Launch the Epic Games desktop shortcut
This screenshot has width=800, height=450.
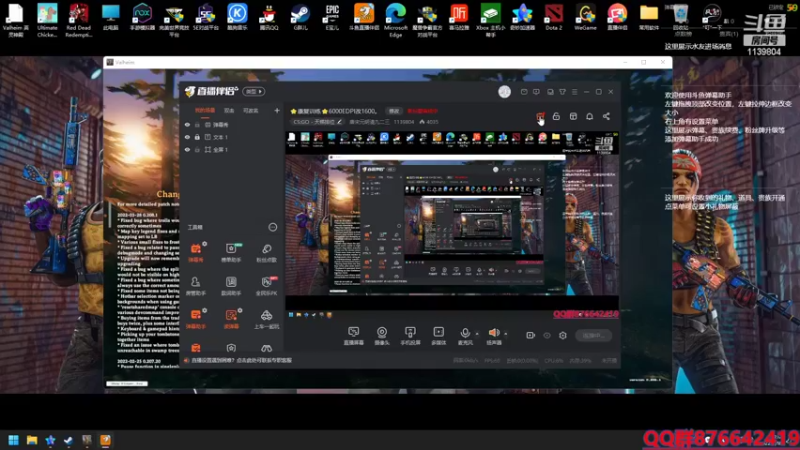point(332,17)
